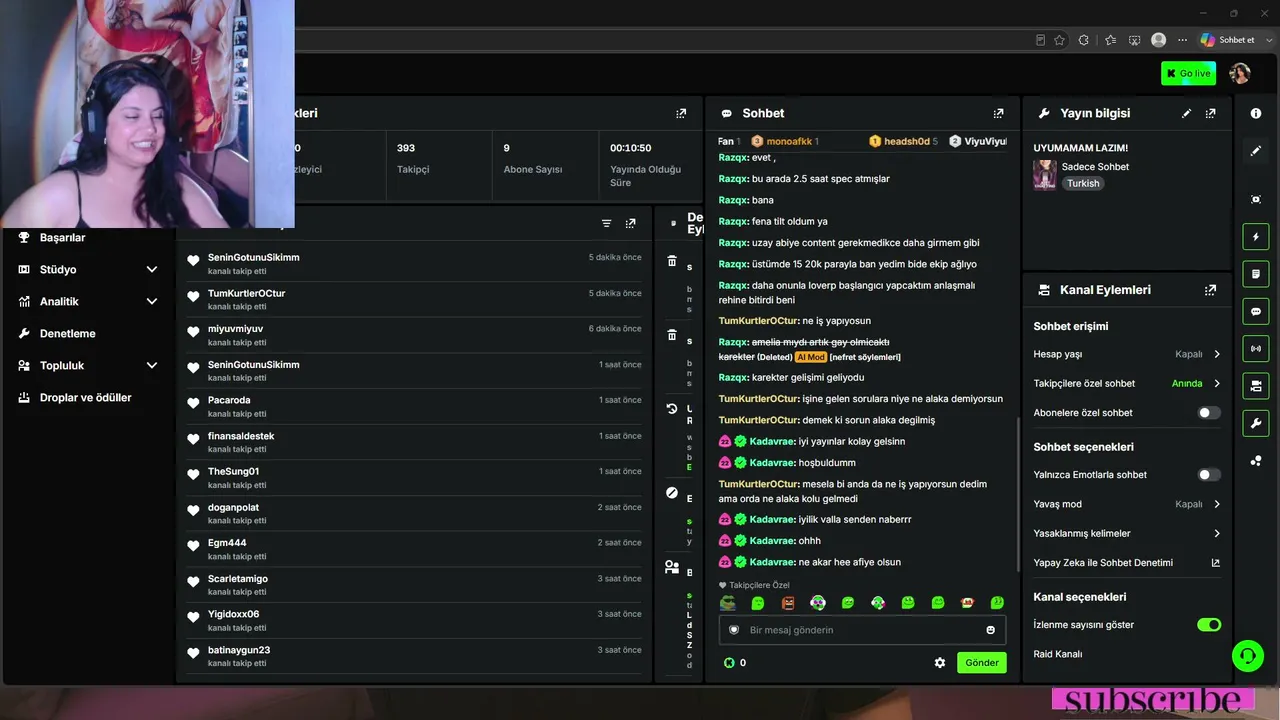The height and width of the screenshot is (720, 1280).
Task: Click the ban circle icon in moderator actions
Action: pyautogui.click(x=672, y=494)
